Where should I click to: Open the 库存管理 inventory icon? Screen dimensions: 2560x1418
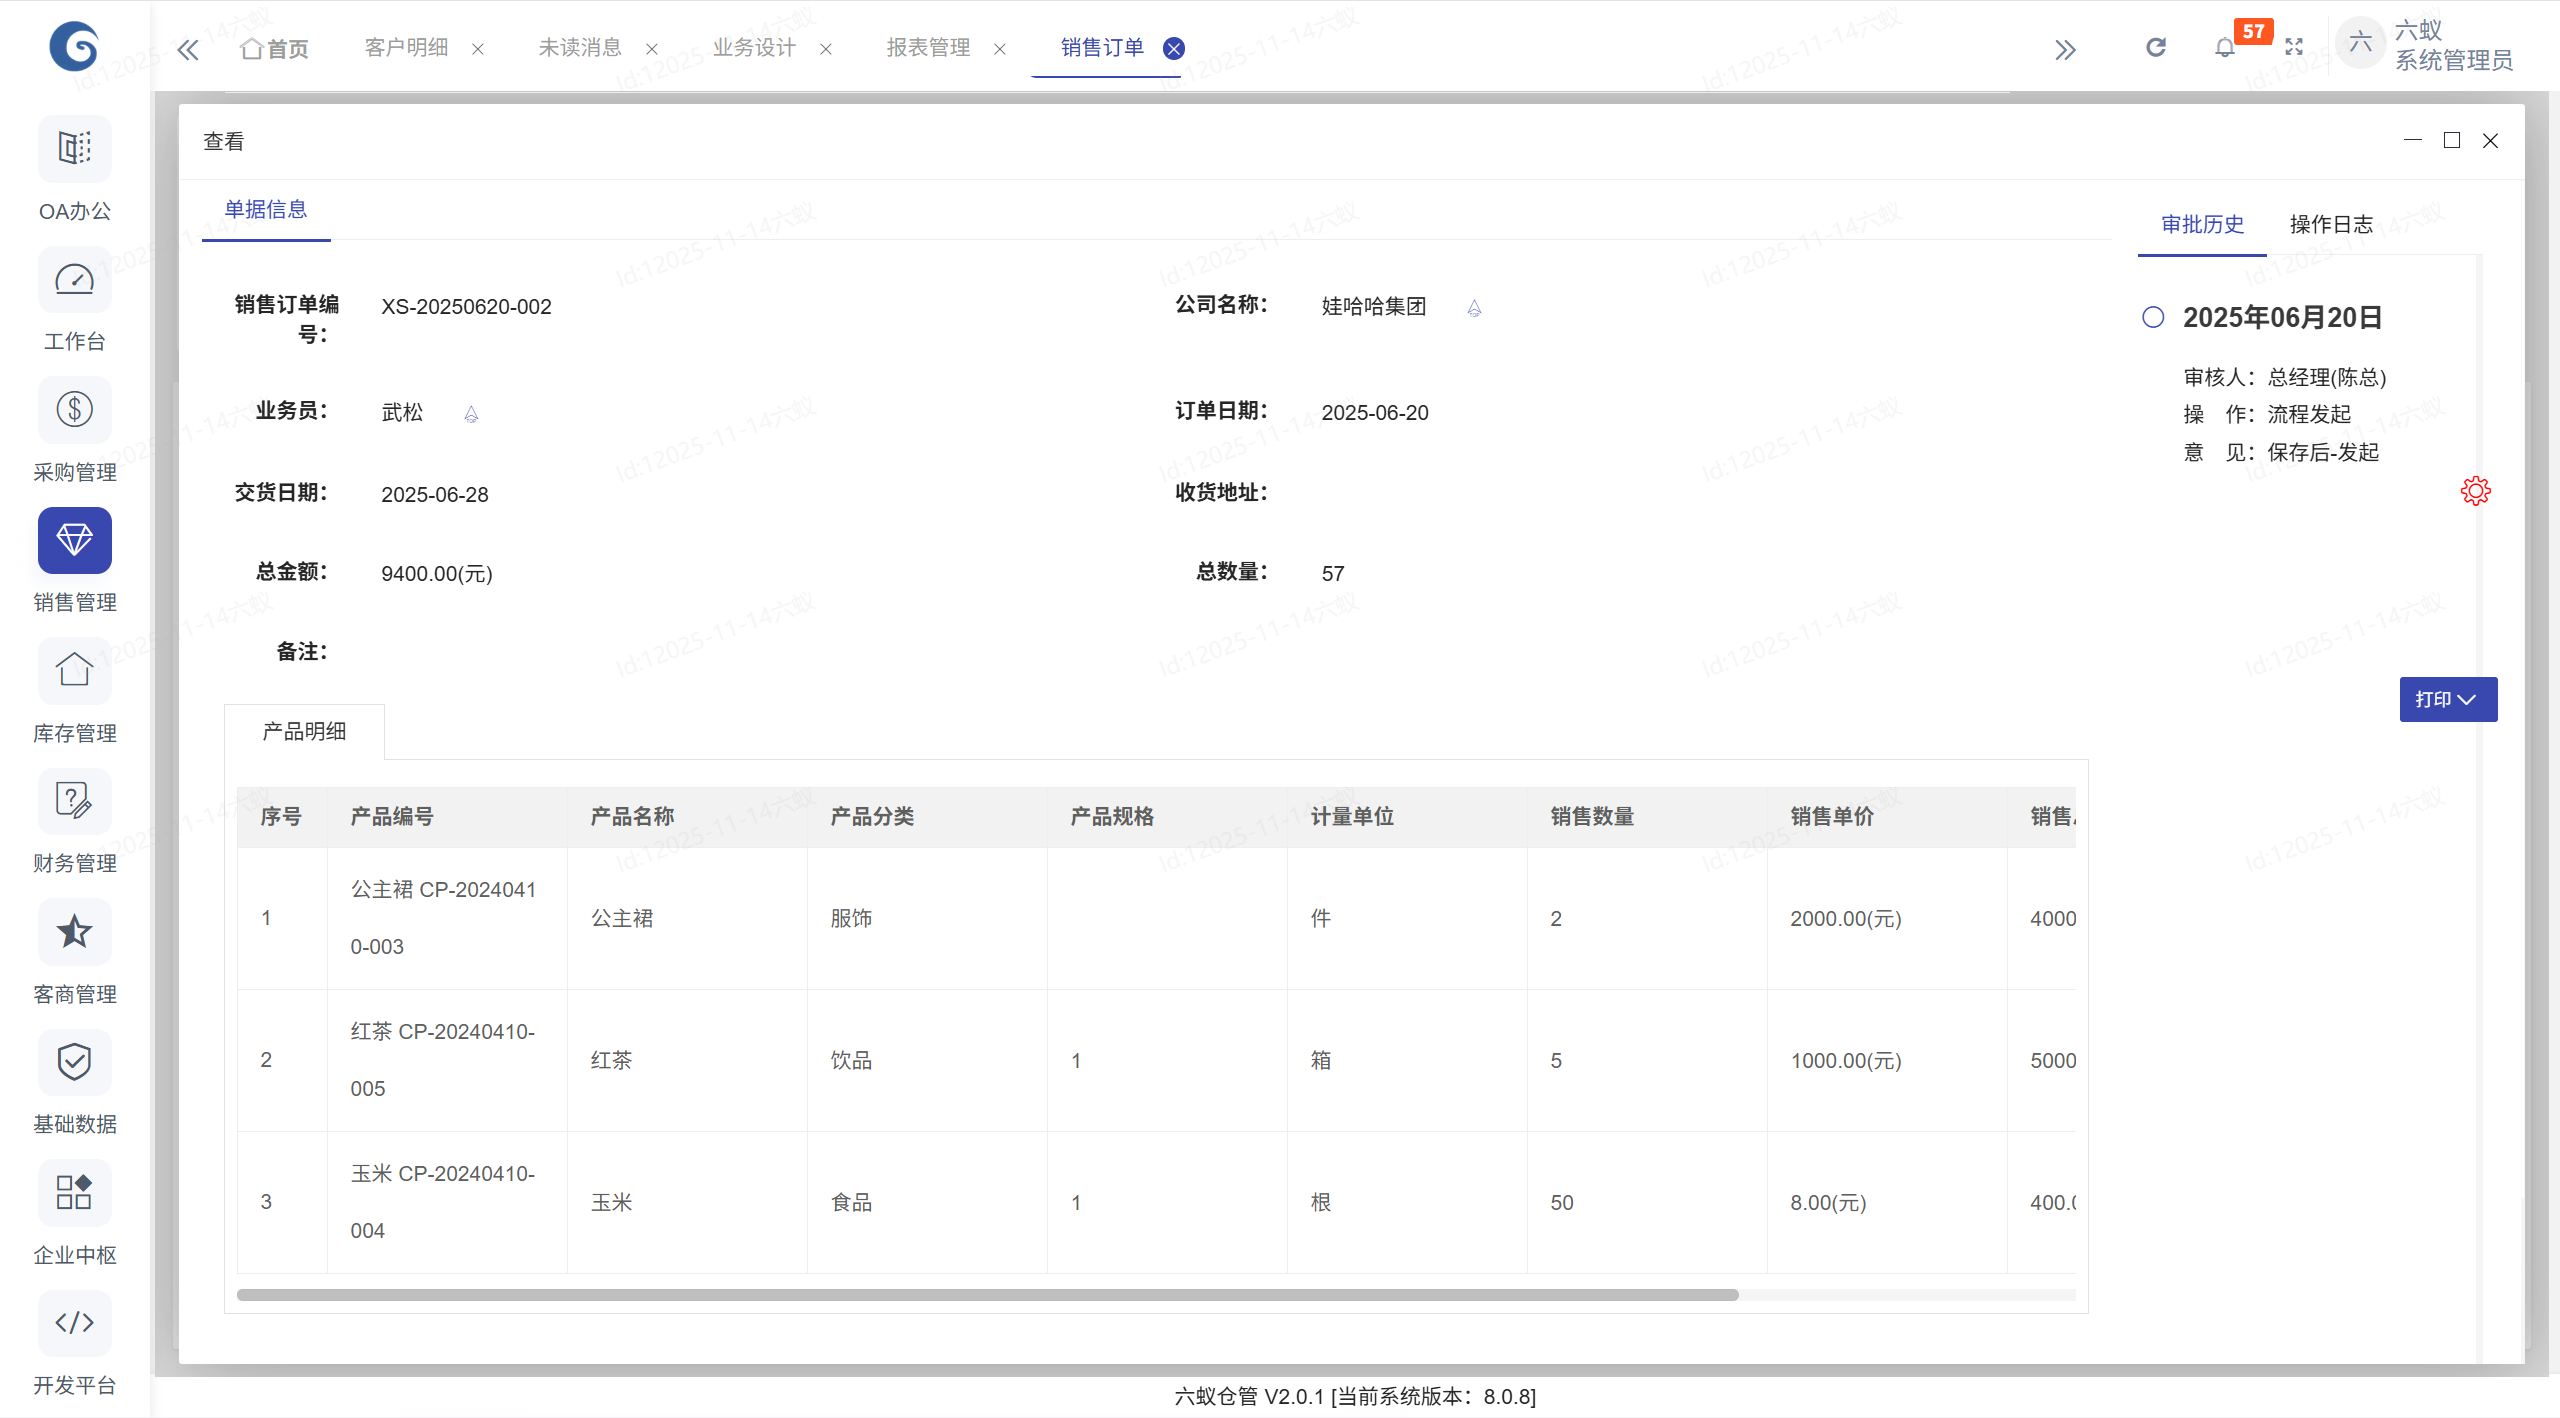click(75, 671)
